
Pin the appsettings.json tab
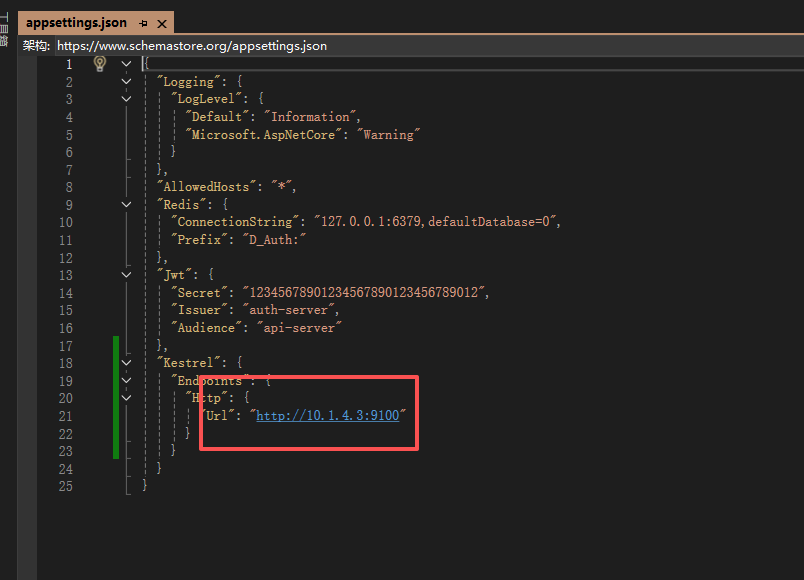[x=143, y=24]
